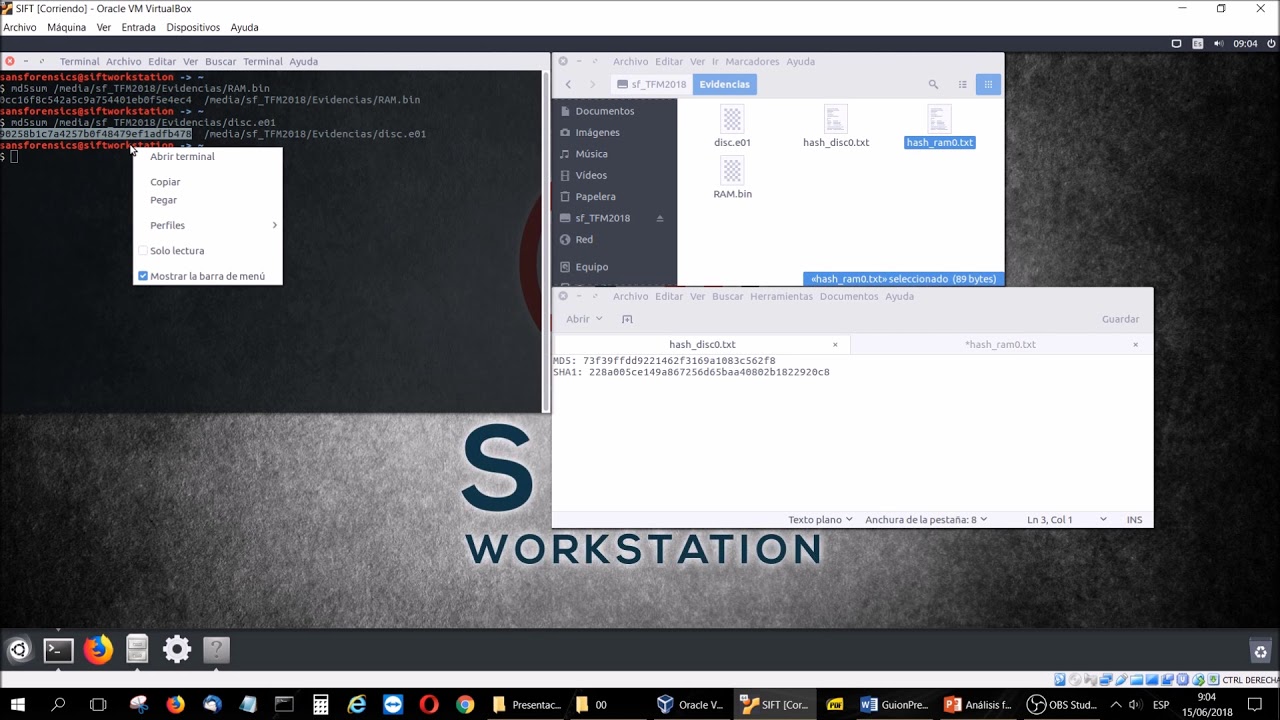Viewport: 1280px width, 720px height.
Task: Toggle 'Mostrar la barra de menú' checkbox
Action: pos(143,276)
